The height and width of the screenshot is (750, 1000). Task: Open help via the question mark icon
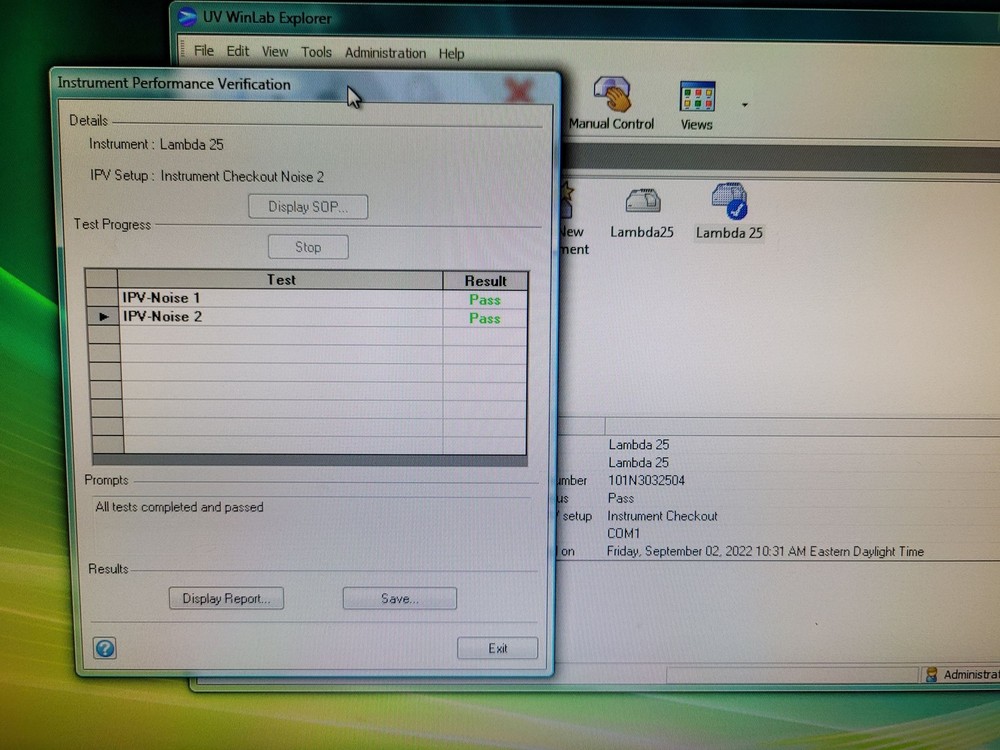coord(105,648)
